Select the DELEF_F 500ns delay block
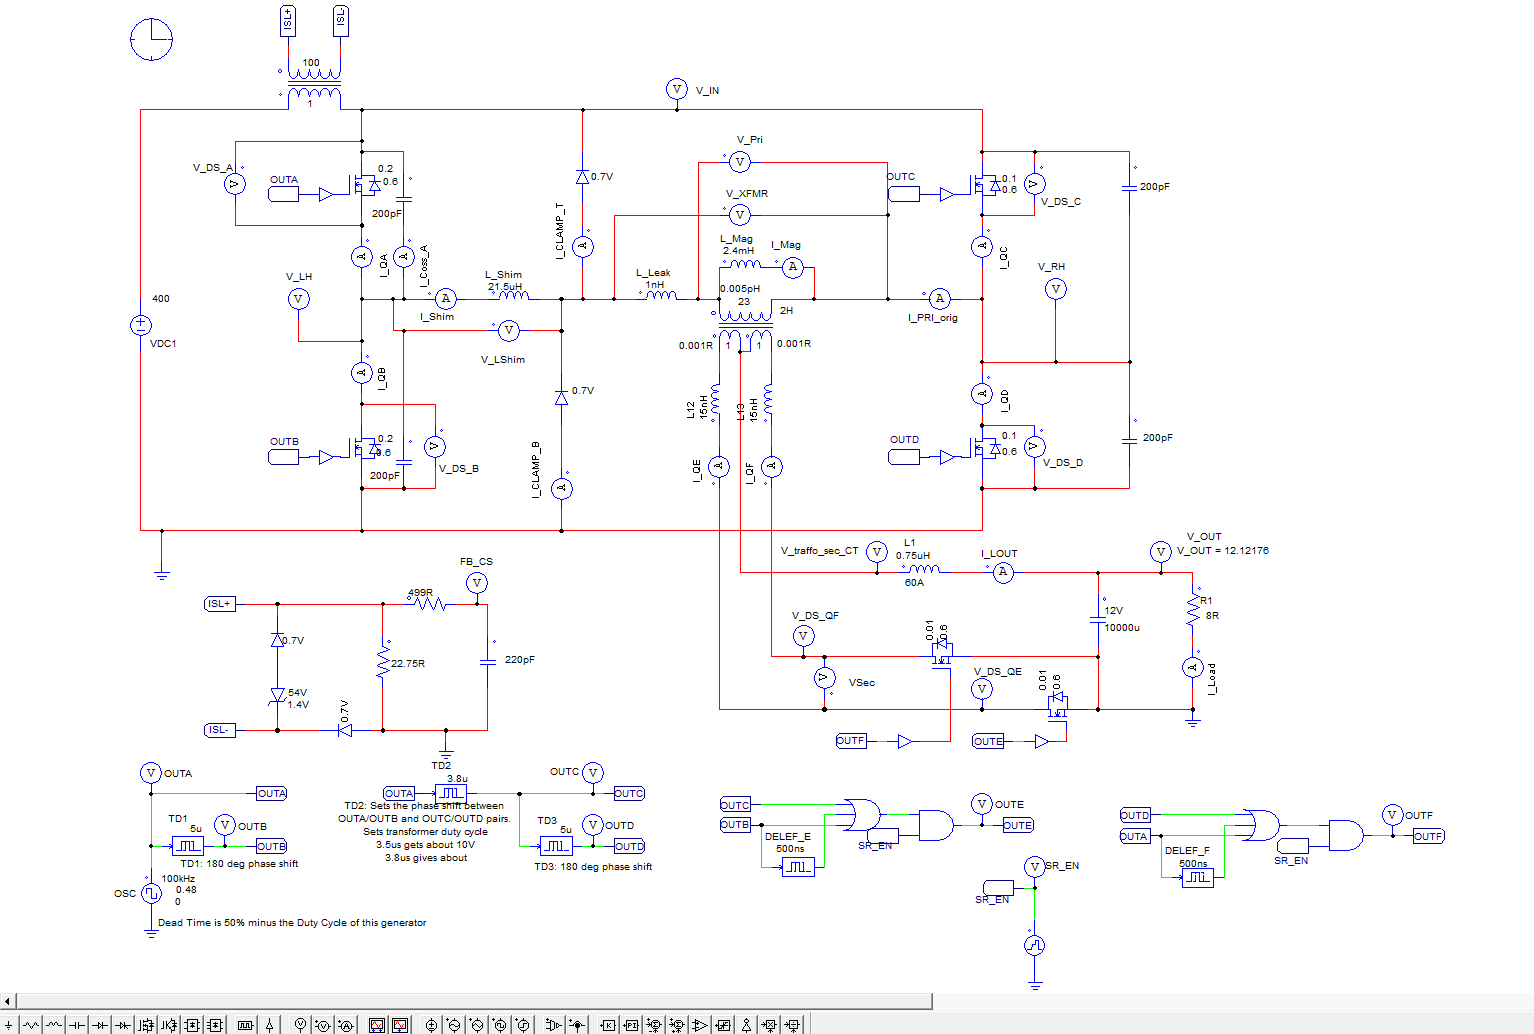 pyautogui.click(x=1197, y=878)
